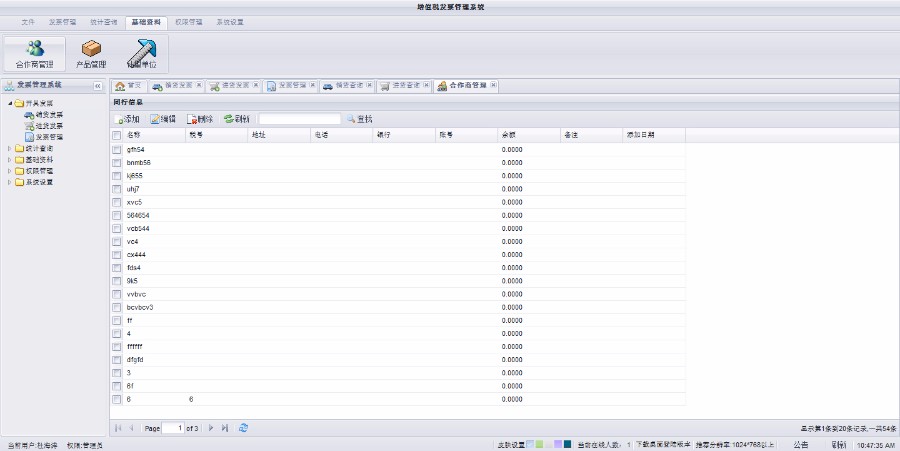Switch to the 首页 home tab
The width and height of the screenshot is (900, 451).
click(129, 85)
